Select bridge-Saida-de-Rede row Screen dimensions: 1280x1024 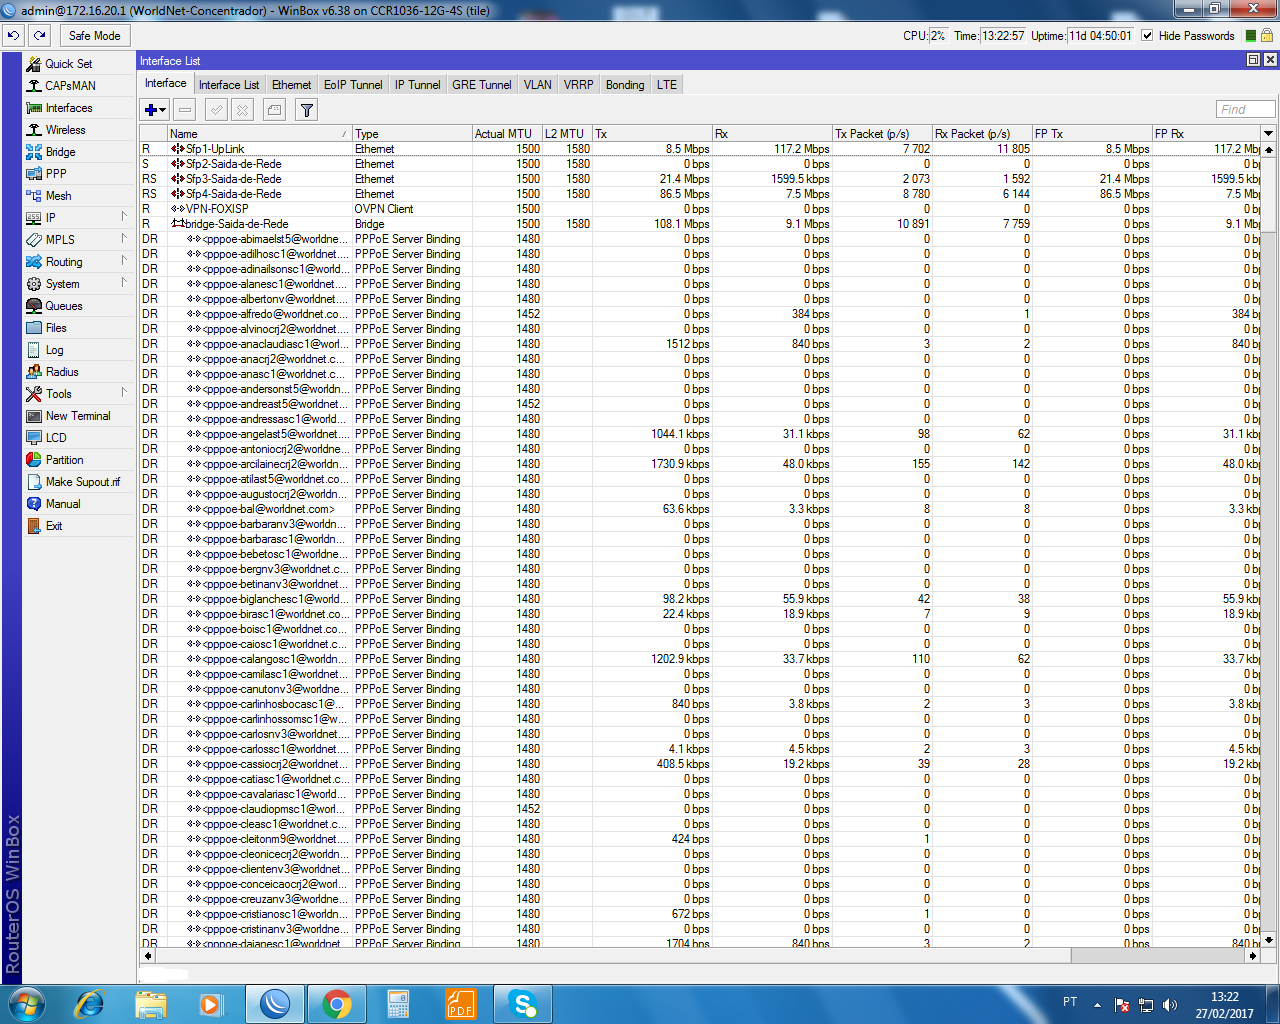(x=700, y=224)
